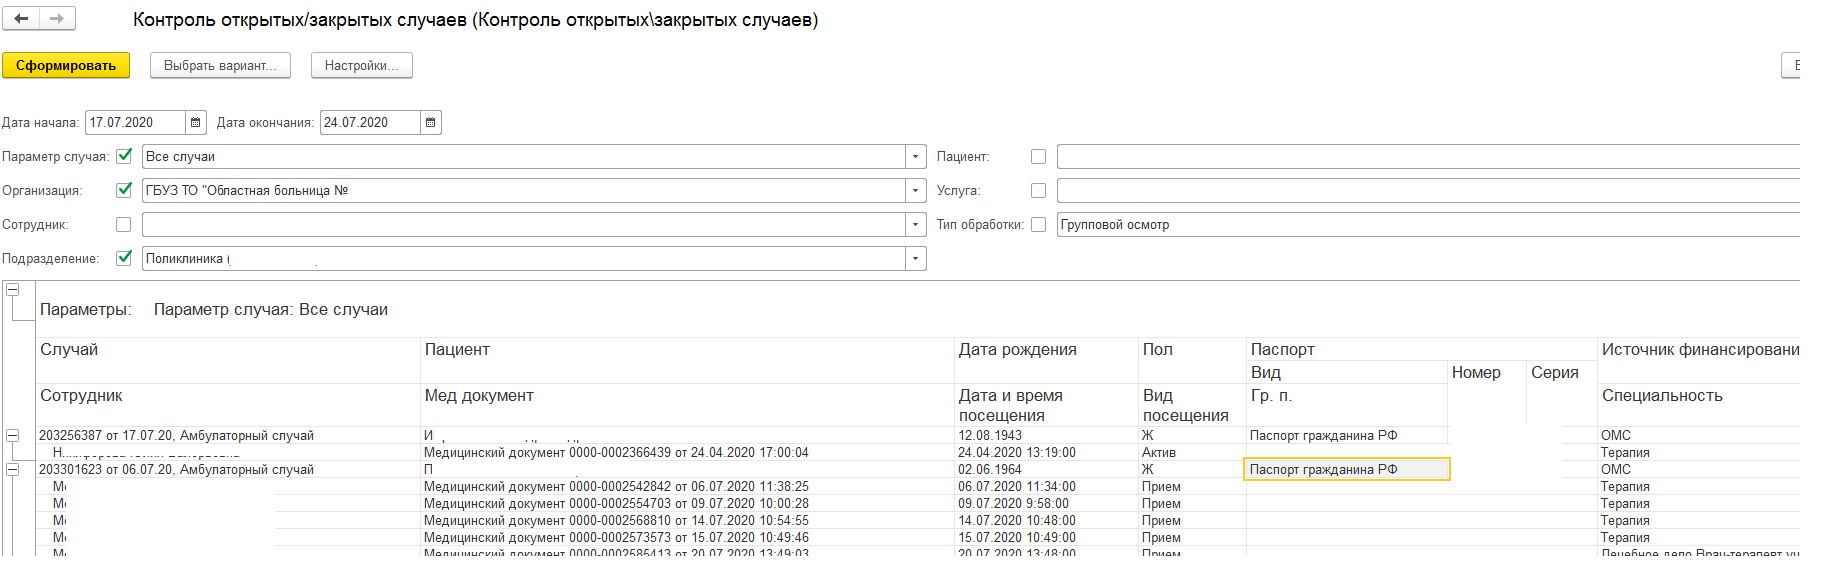Uncheck the Организация checkbox

point(124,190)
